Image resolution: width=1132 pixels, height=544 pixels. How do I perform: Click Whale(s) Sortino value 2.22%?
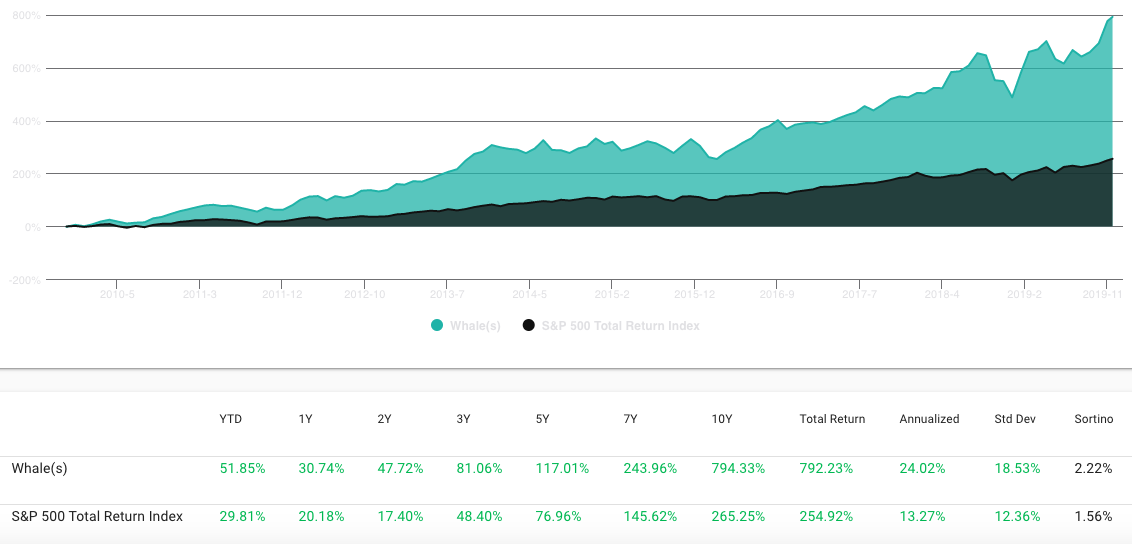tap(1094, 468)
